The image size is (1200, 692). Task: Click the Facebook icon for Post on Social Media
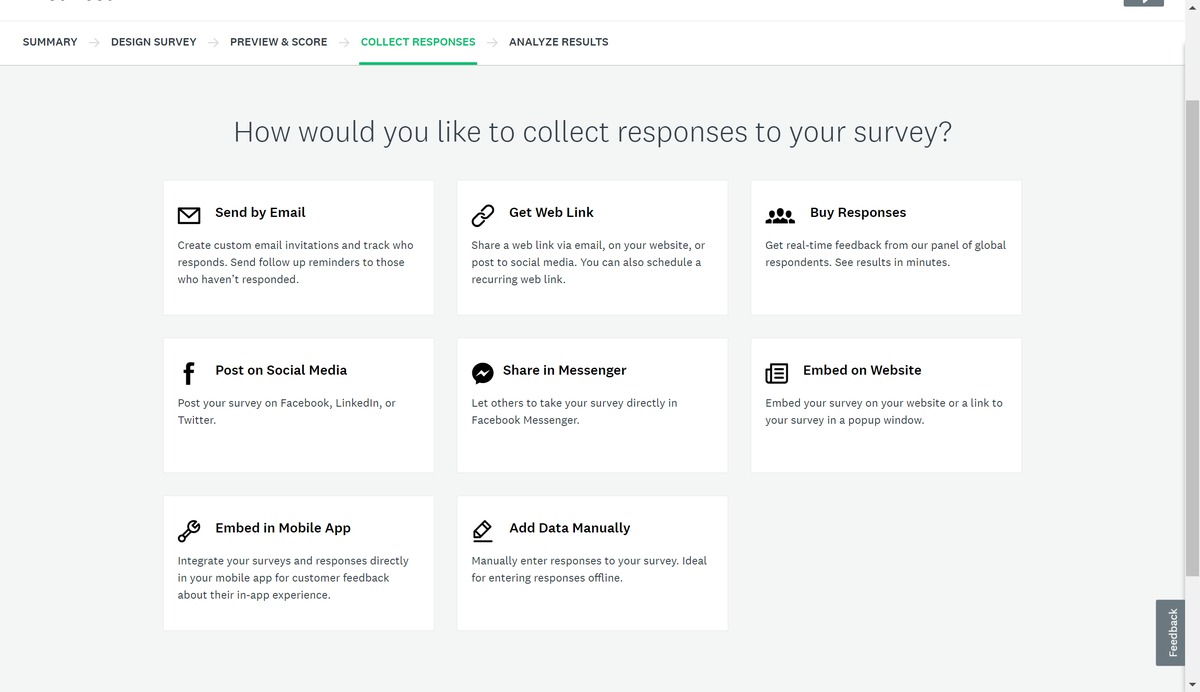point(189,372)
